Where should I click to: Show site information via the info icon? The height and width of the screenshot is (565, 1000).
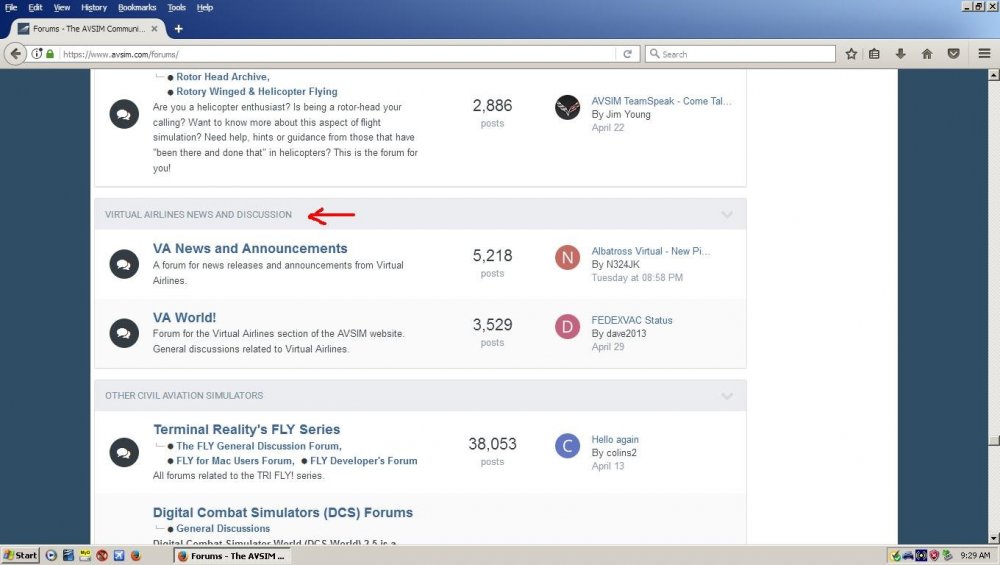point(37,54)
